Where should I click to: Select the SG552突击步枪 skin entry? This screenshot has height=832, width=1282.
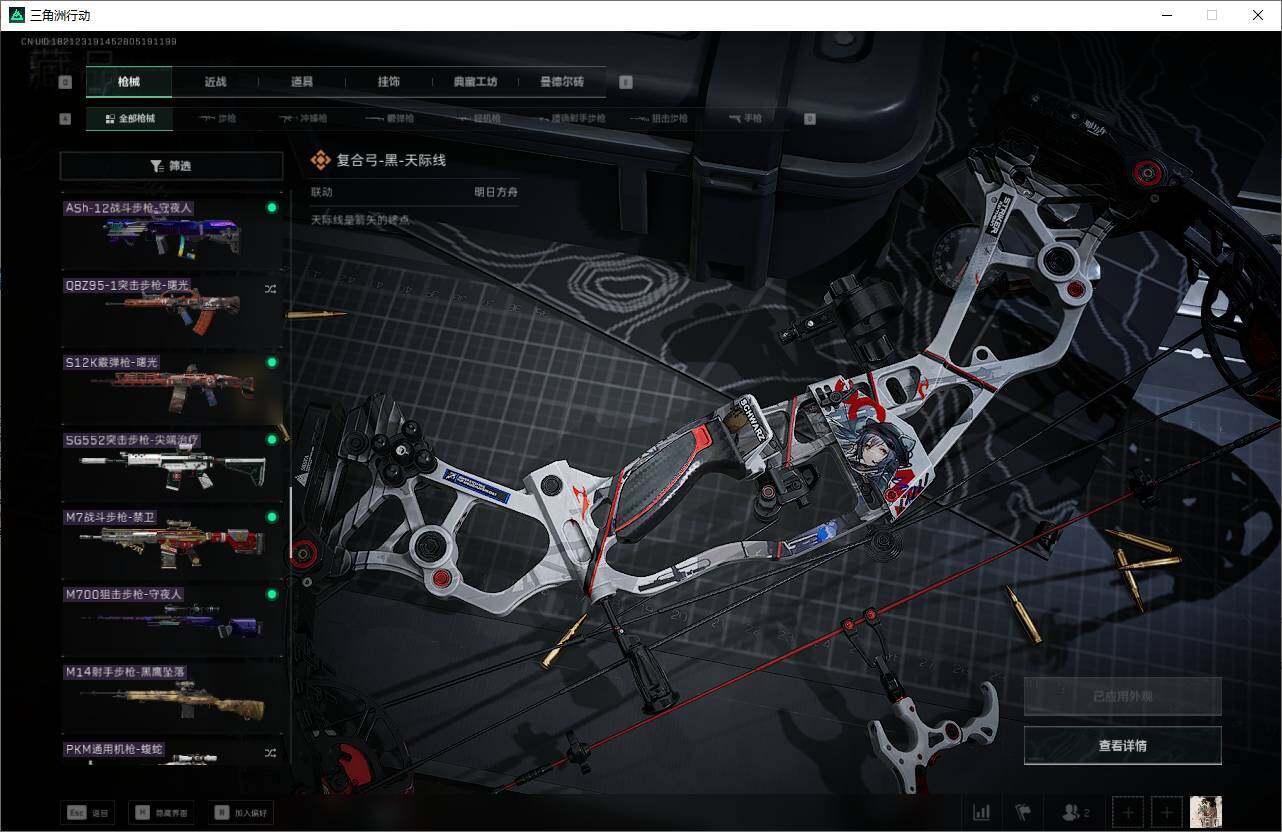coord(172,464)
